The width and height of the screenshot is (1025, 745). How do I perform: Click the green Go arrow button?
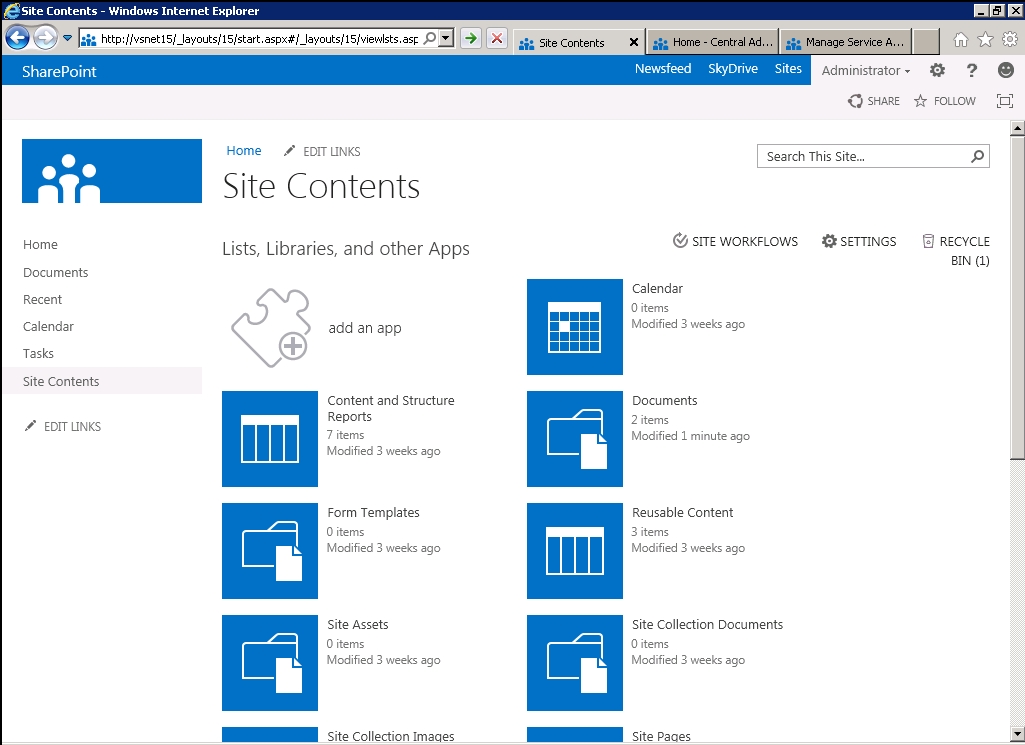(x=471, y=39)
